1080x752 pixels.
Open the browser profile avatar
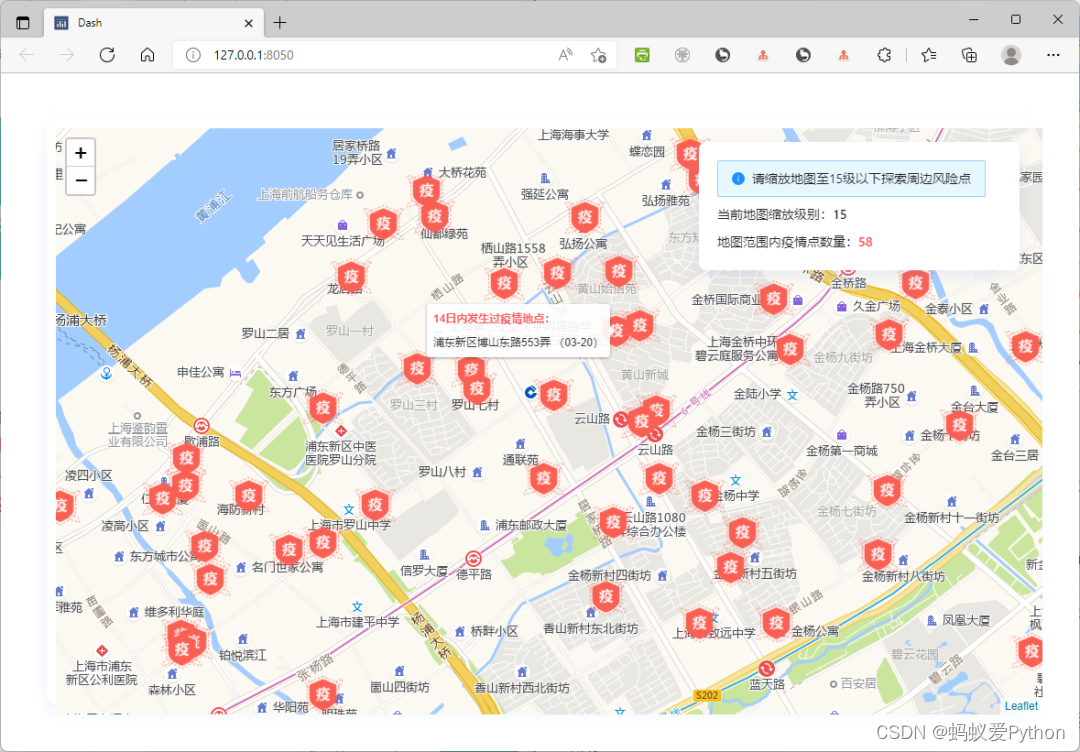click(x=1011, y=55)
